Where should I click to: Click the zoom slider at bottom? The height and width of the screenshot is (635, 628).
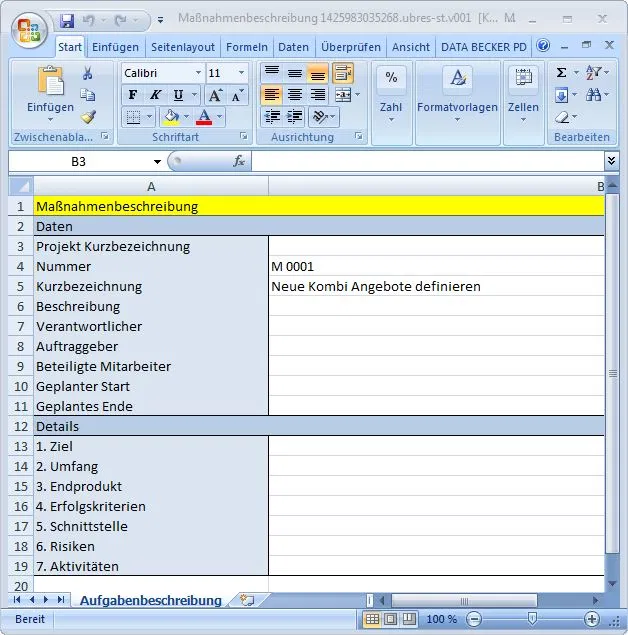coord(532,619)
